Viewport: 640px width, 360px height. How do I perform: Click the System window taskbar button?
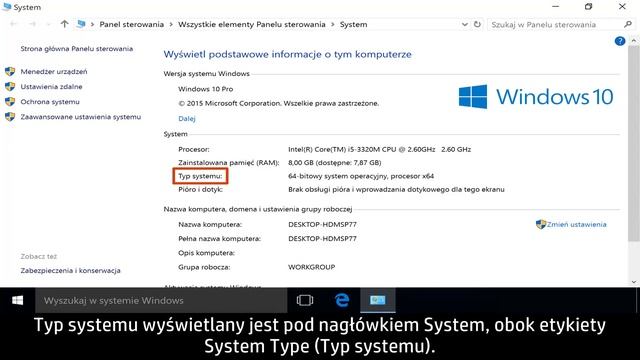pos(378,300)
